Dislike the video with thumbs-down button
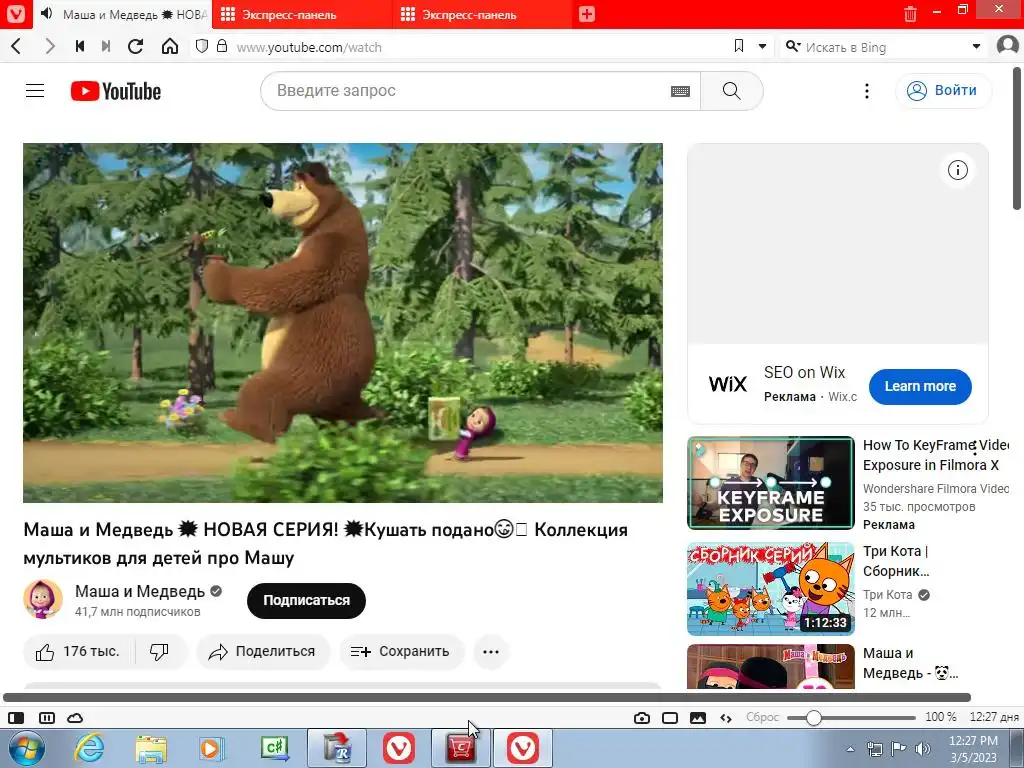The height and width of the screenshot is (768, 1024). point(160,652)
